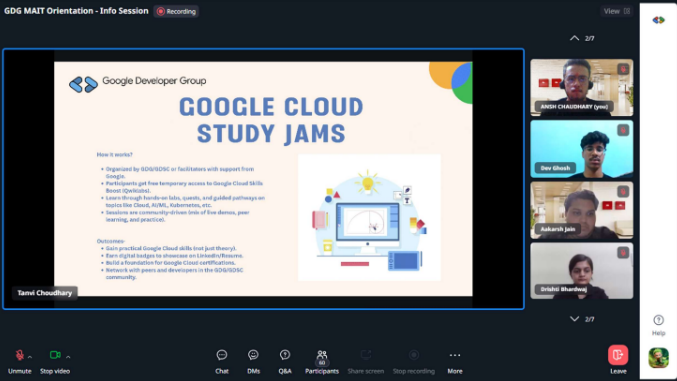The image size is (677, 381).
Task: Click the 2/7 page indicator at bottom
Action: click(x=589, y=319)
